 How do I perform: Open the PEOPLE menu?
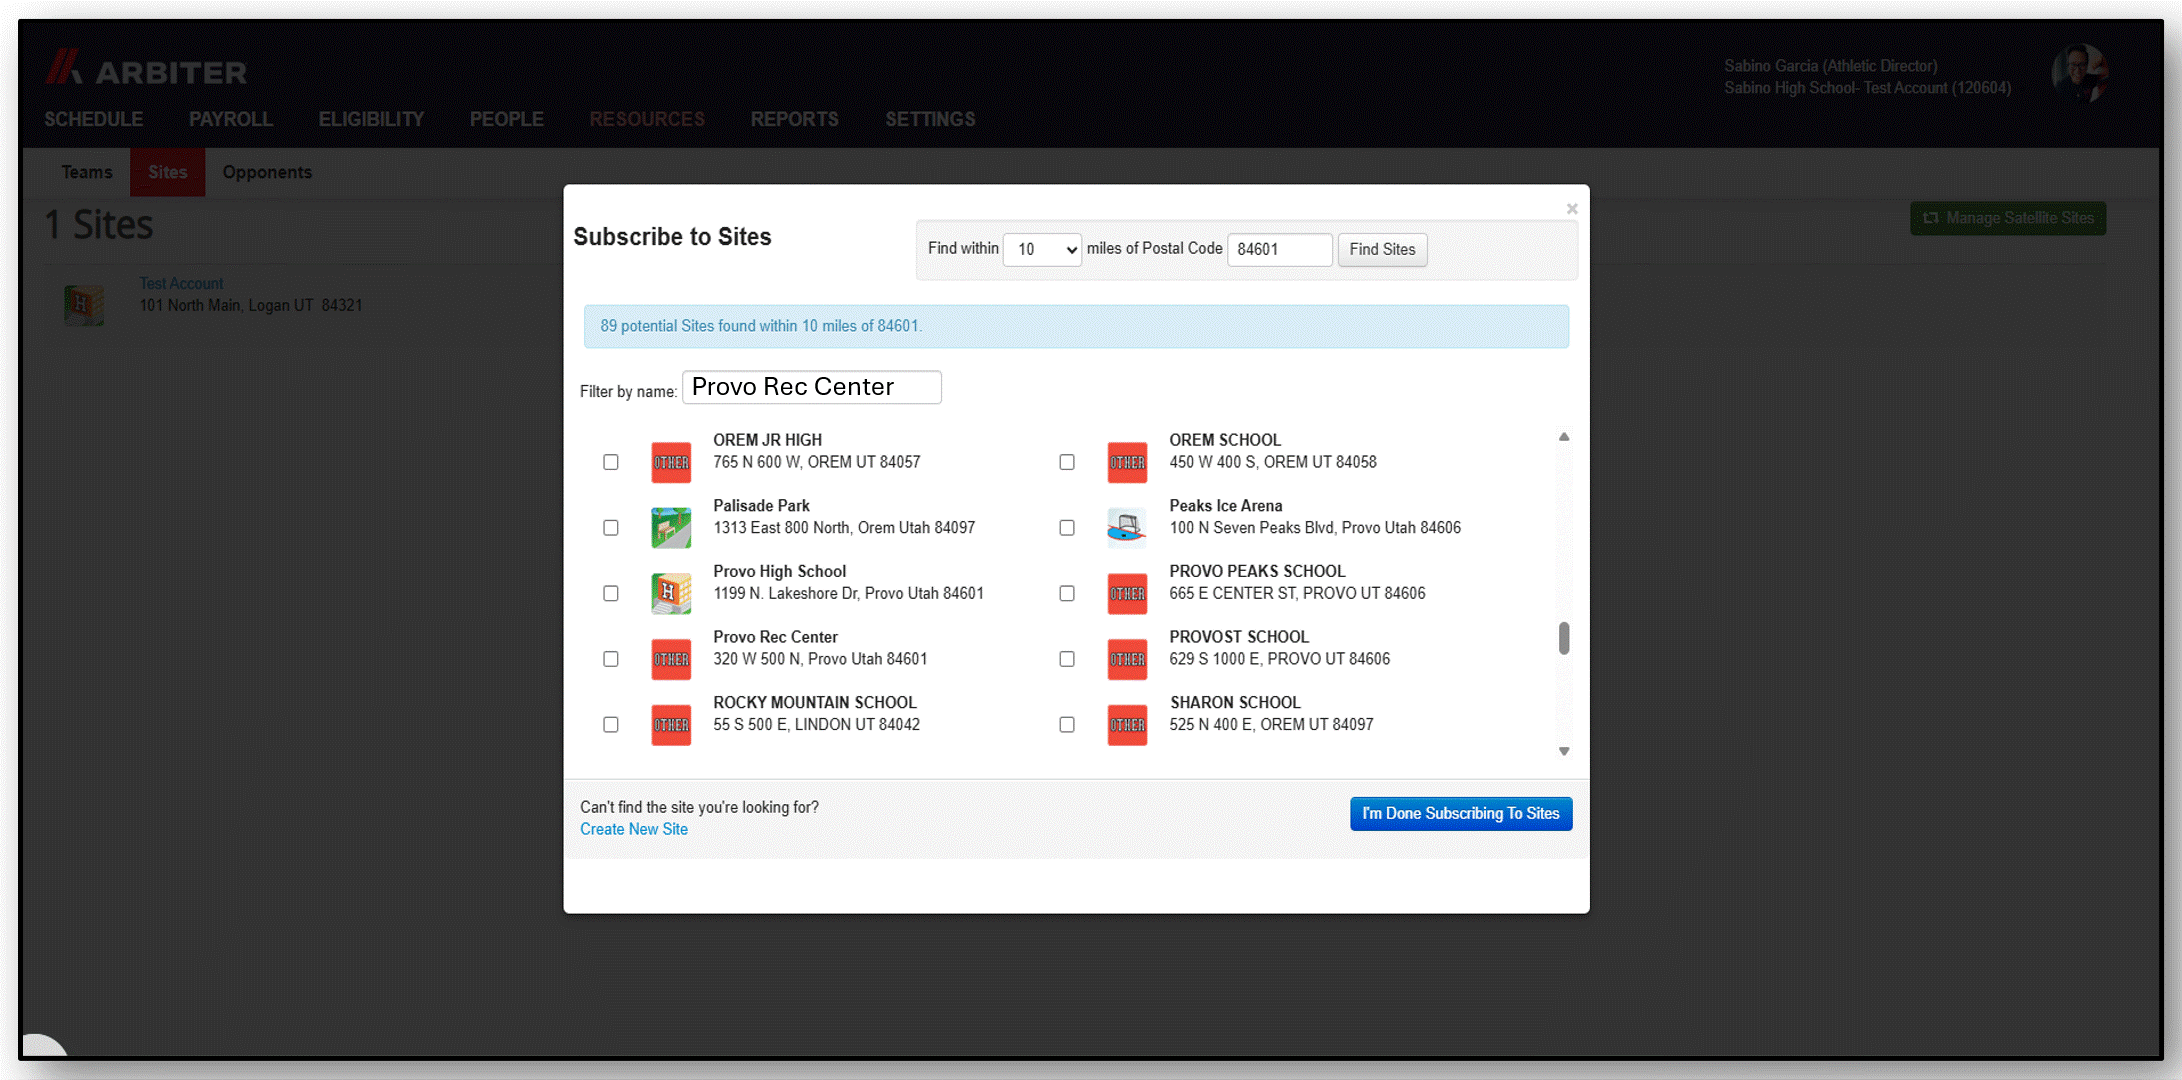point(507,119)
